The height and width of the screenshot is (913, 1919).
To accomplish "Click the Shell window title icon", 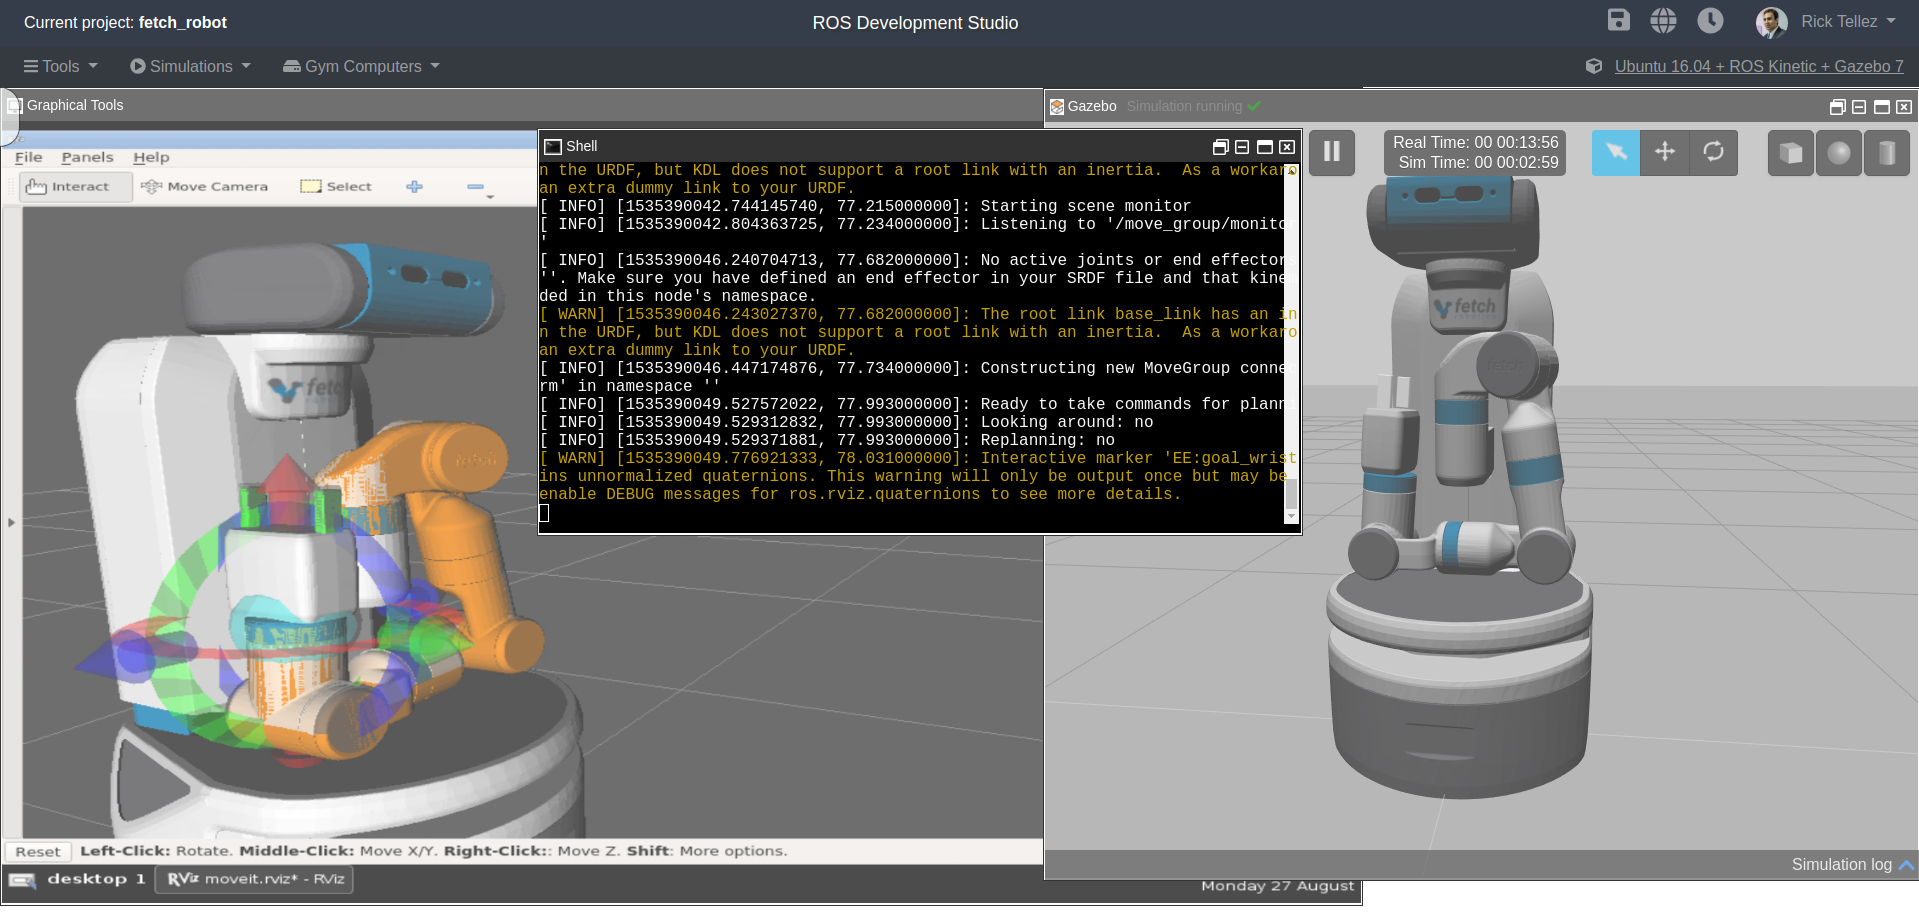I will [552, 146].
